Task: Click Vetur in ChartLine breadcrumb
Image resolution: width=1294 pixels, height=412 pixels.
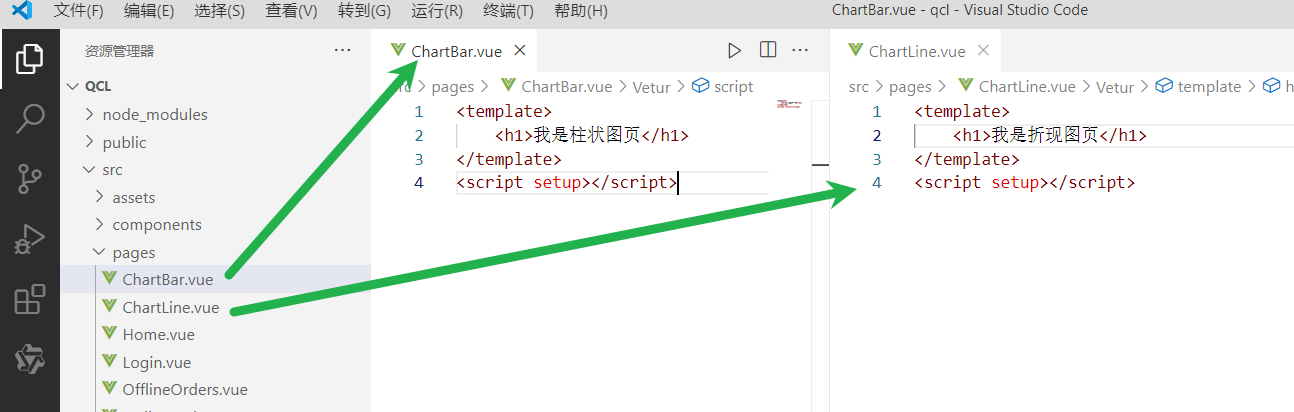Action: (x=1115, y=87)
